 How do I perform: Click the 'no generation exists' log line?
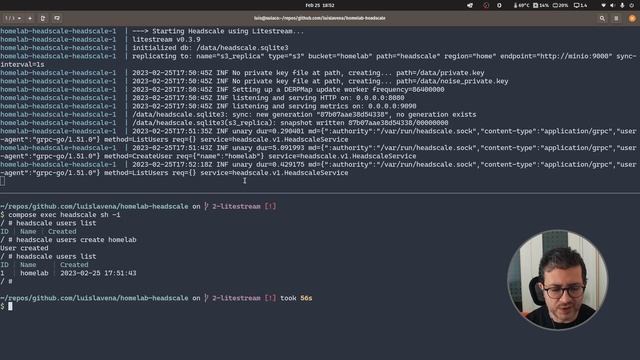(304, 115)
